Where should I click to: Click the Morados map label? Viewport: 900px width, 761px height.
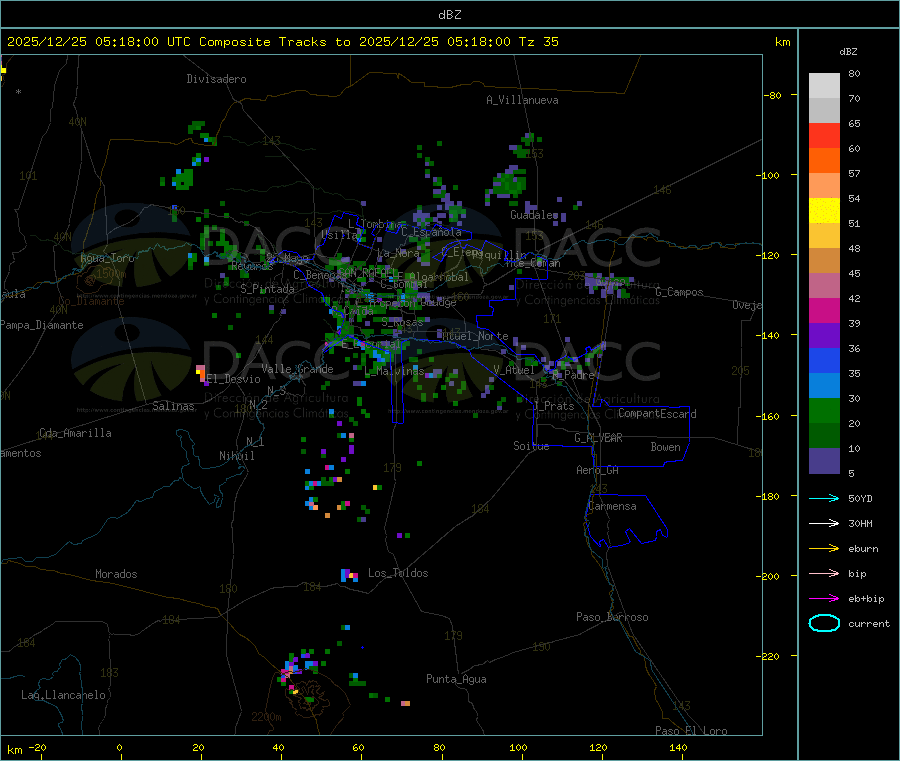116,574
